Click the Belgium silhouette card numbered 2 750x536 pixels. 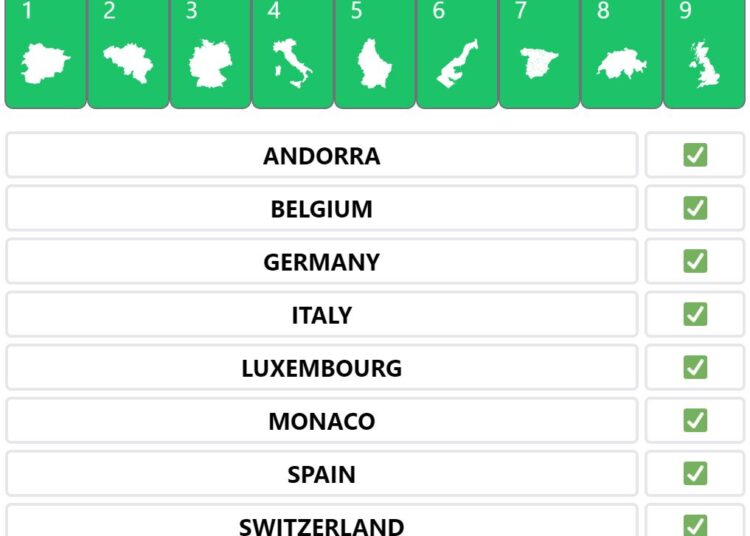128,54
